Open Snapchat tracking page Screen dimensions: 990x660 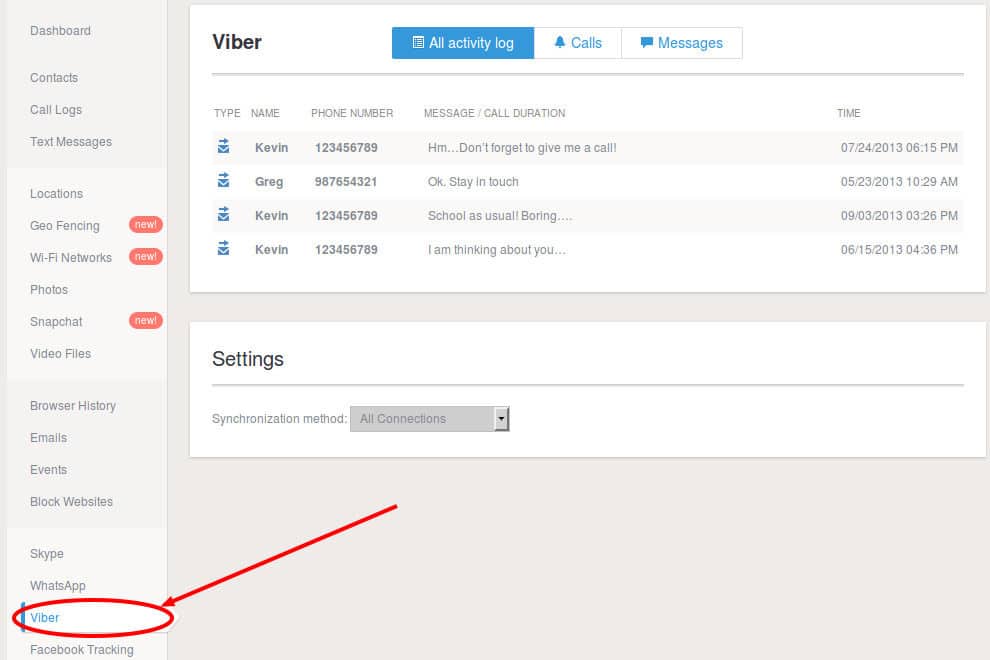(x=56, y=322)
